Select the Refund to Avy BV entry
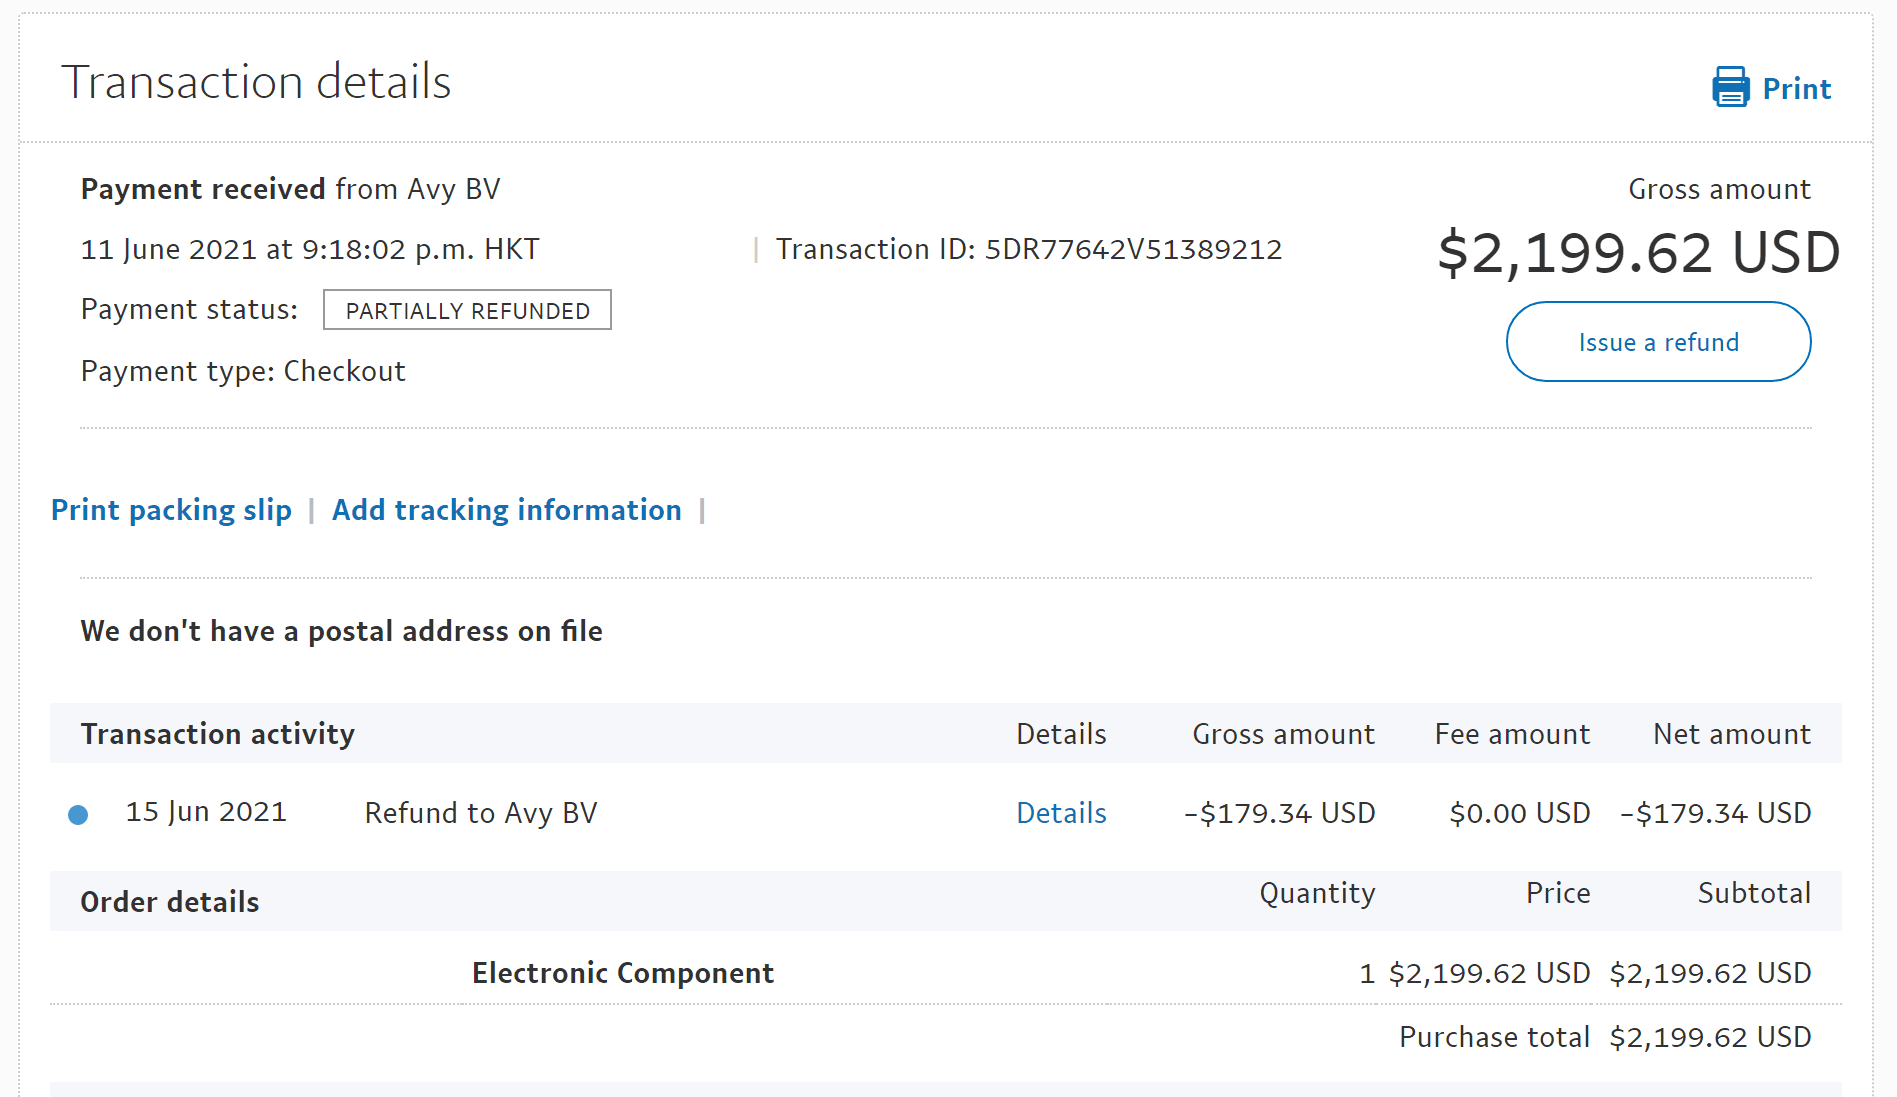This screenshot has width=1897, height=1097. pyautogui.click(x=480, y=813)
